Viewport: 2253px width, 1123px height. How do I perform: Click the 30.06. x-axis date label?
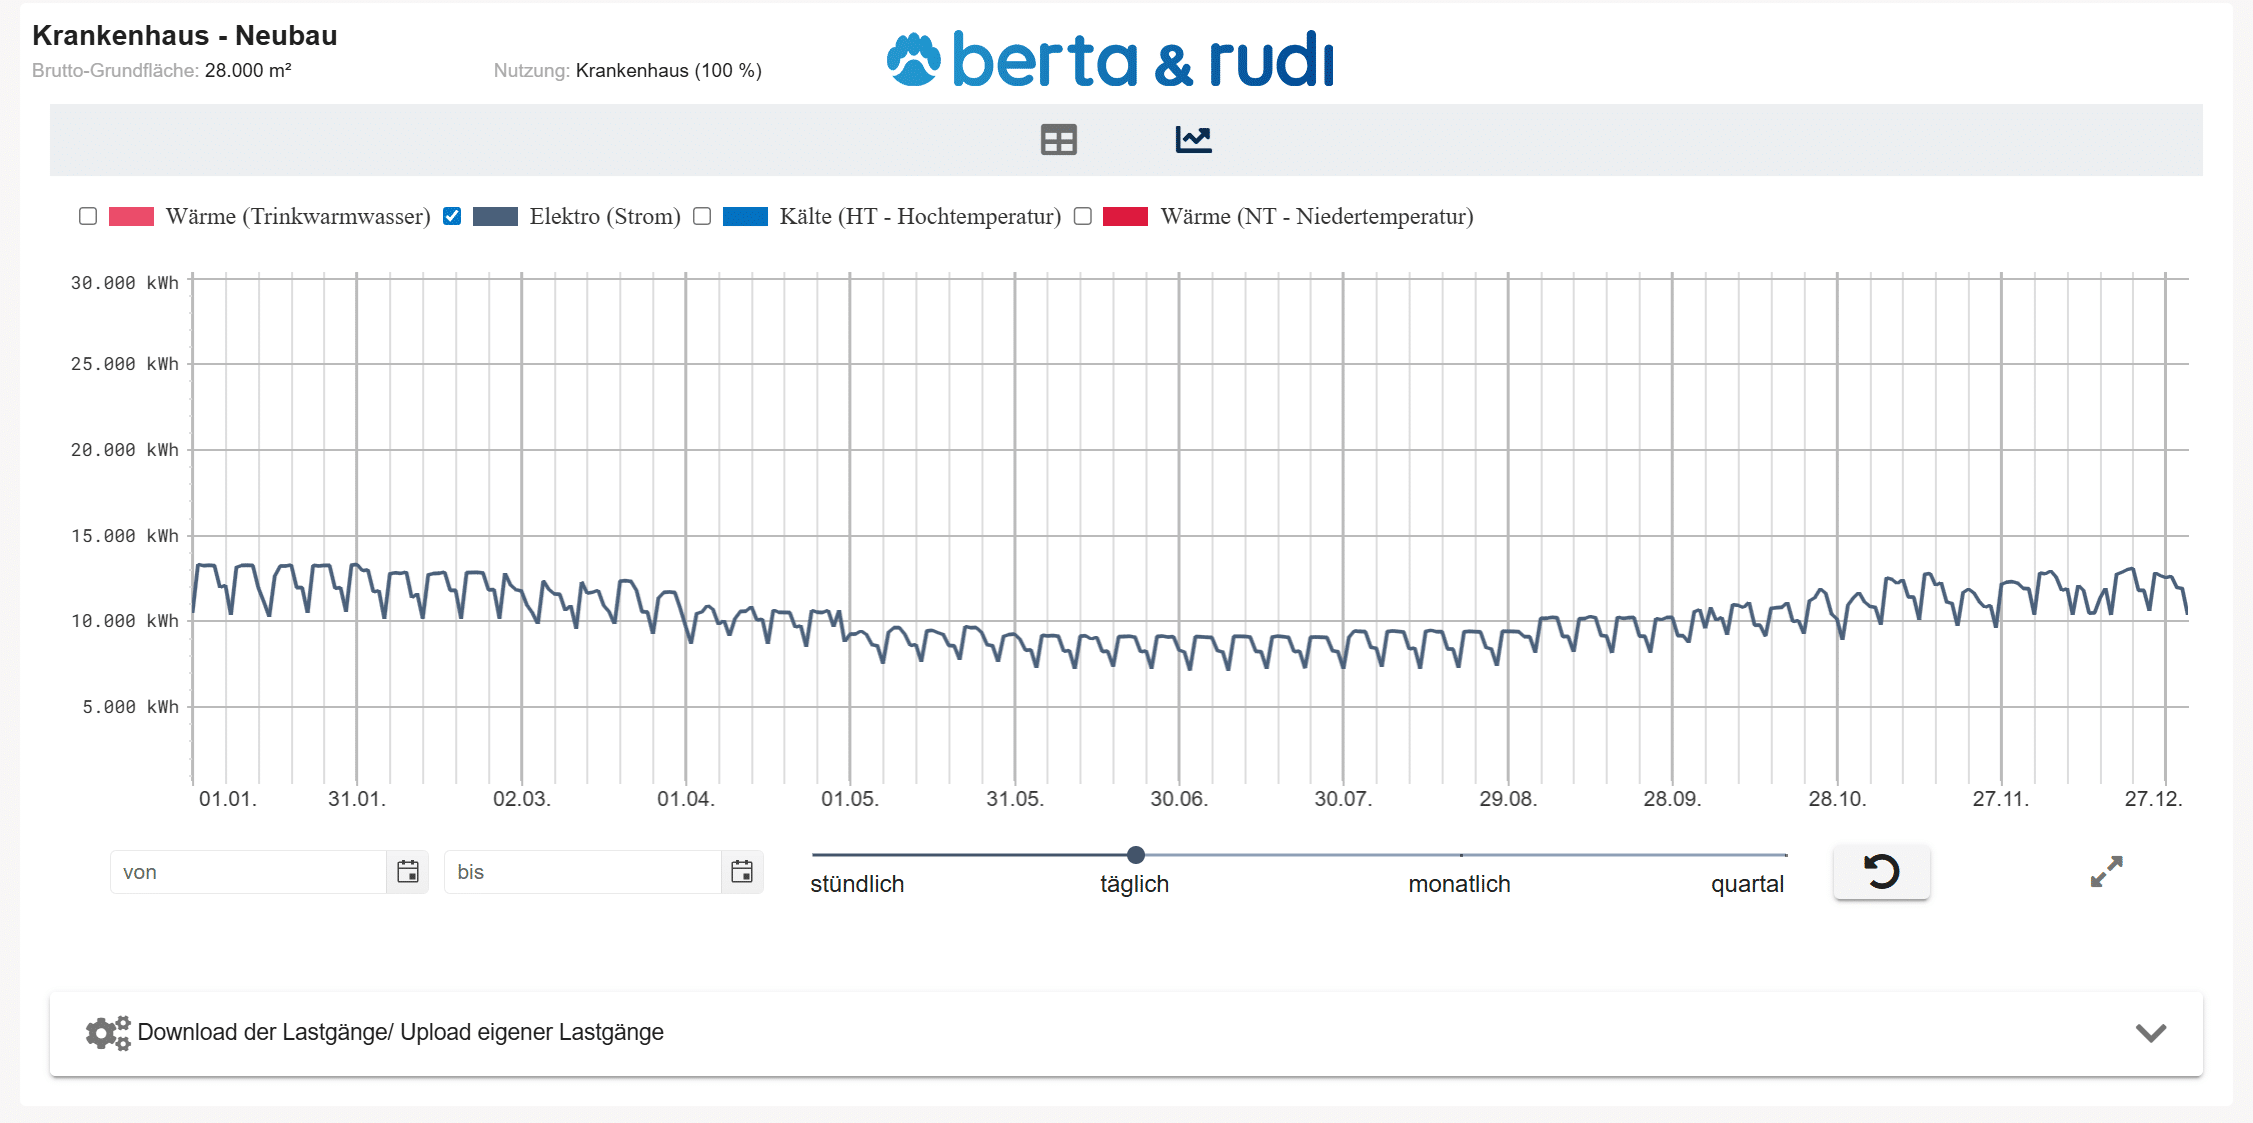(1179, 799)
